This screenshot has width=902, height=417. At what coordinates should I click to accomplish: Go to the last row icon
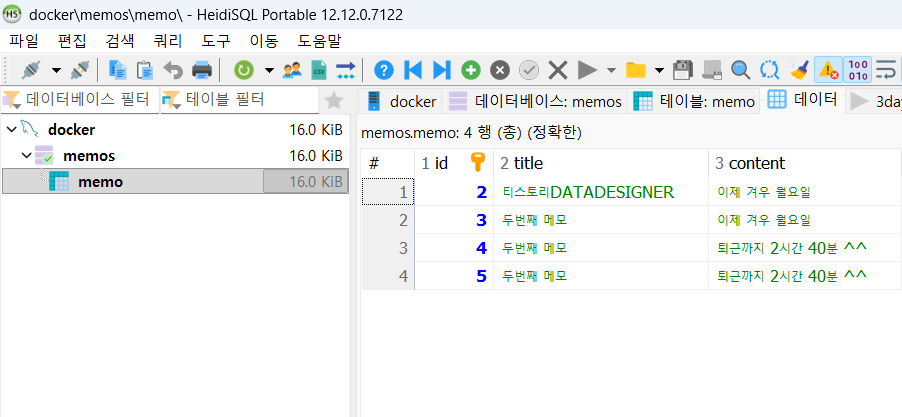point(442,70)
